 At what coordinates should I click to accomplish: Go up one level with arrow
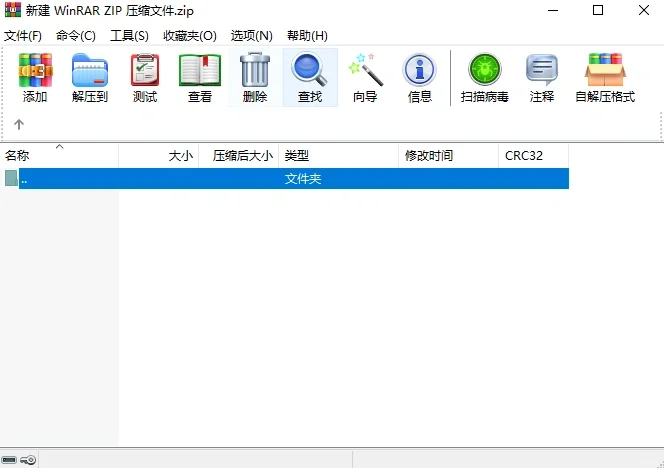19,125
